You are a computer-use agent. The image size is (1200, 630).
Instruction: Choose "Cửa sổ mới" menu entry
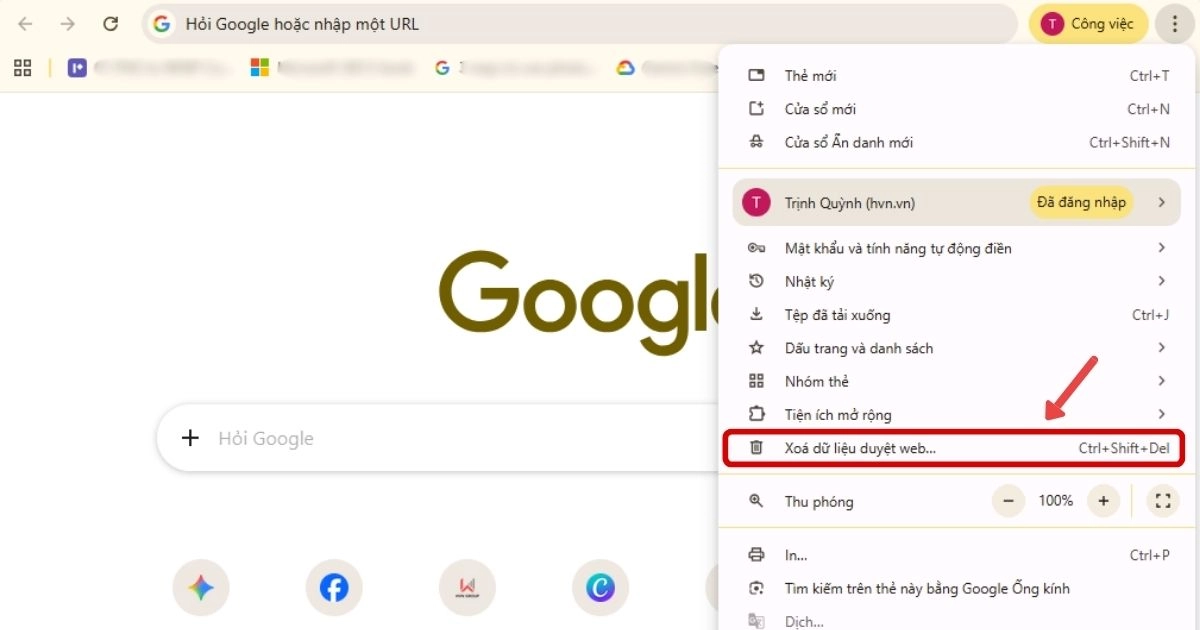point(958,109)
